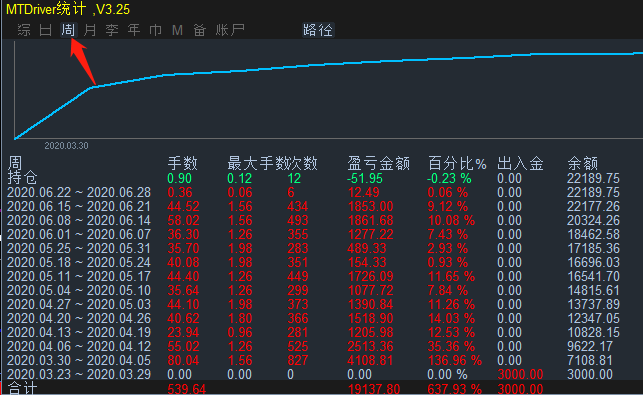Screen dimensions: 643x395
Task: Select the week 2020.04.13 ~ 2020.04.19 row
Action: [x=313, y=332]
